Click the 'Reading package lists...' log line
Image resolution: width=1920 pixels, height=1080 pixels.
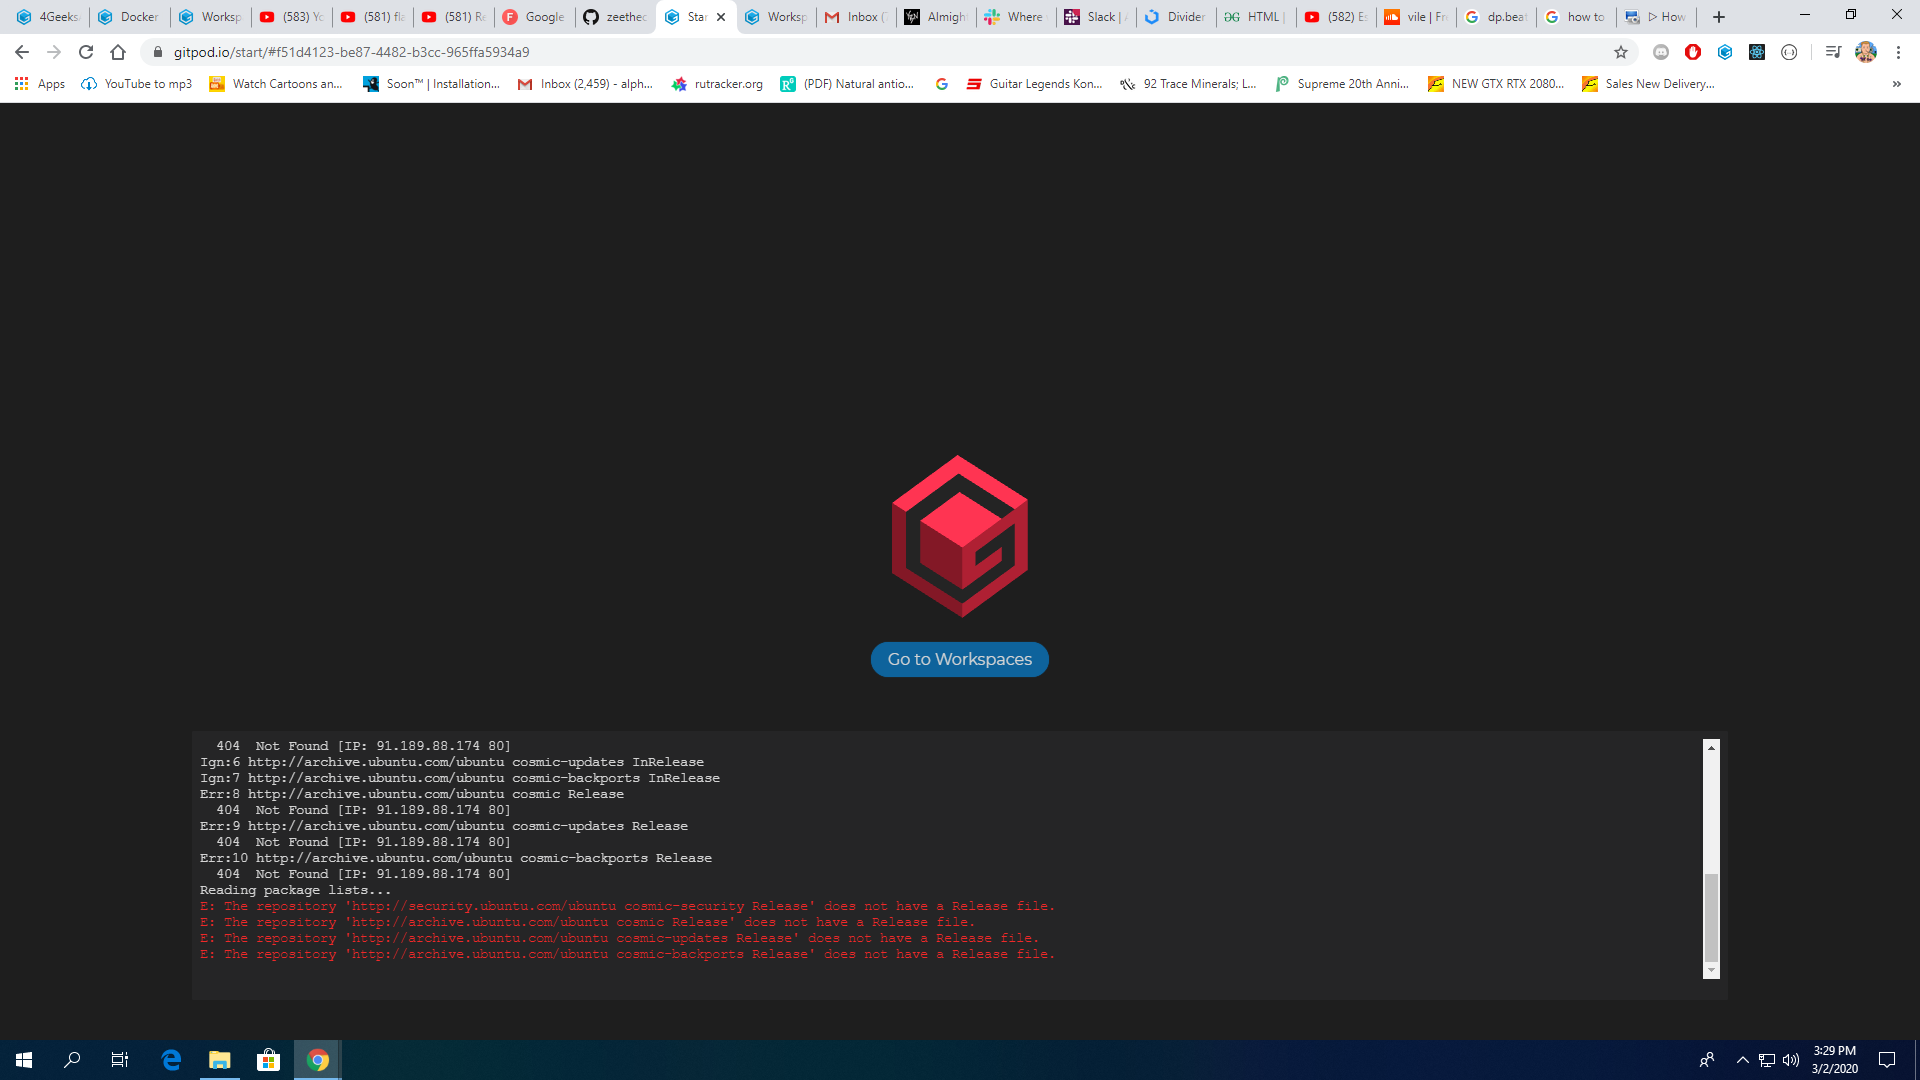tap(295, 890)
